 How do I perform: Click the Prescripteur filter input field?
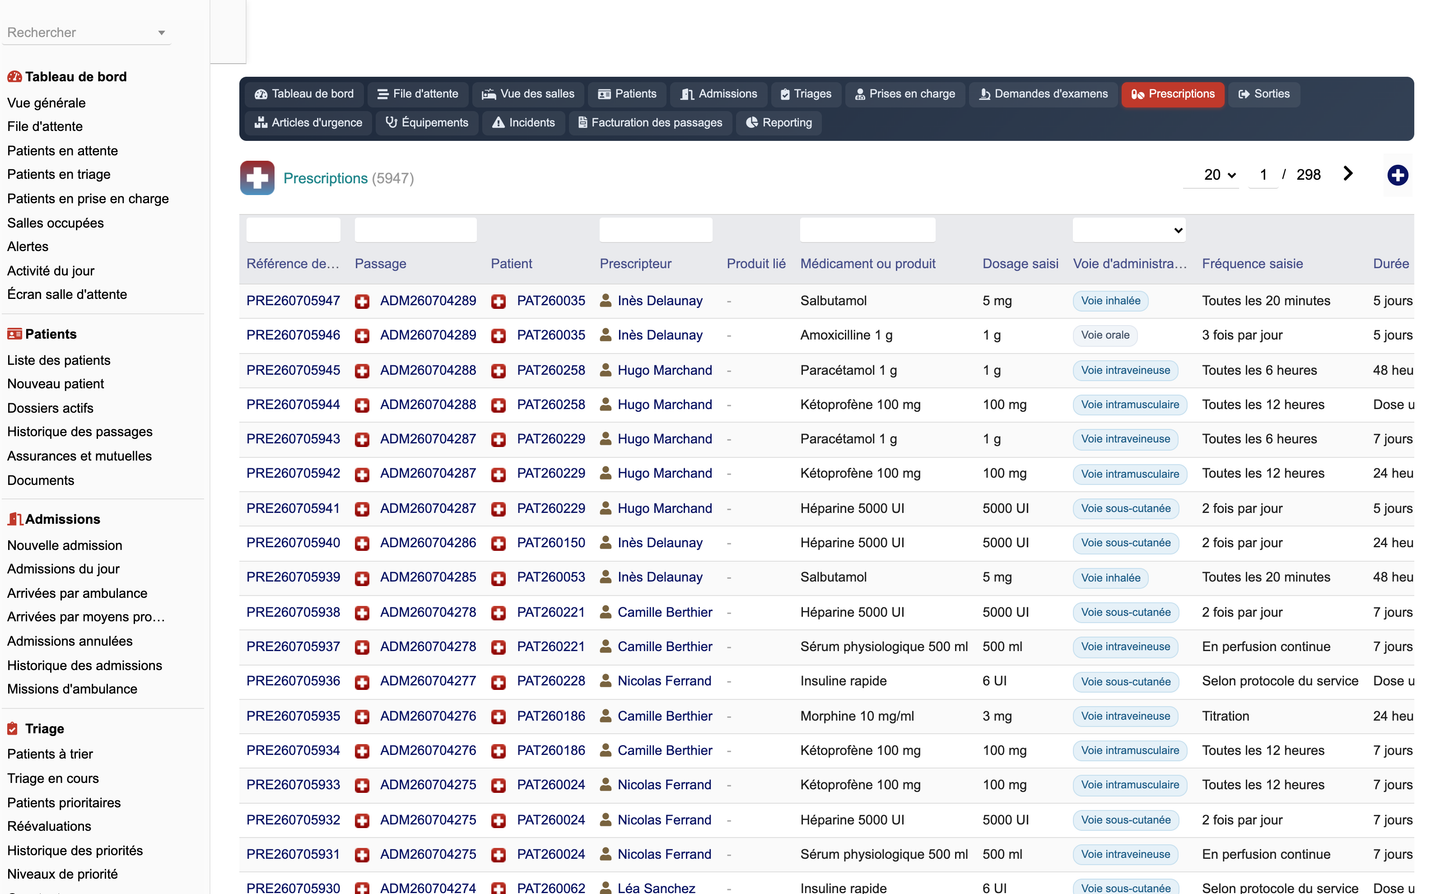click(x=656, y=230)
